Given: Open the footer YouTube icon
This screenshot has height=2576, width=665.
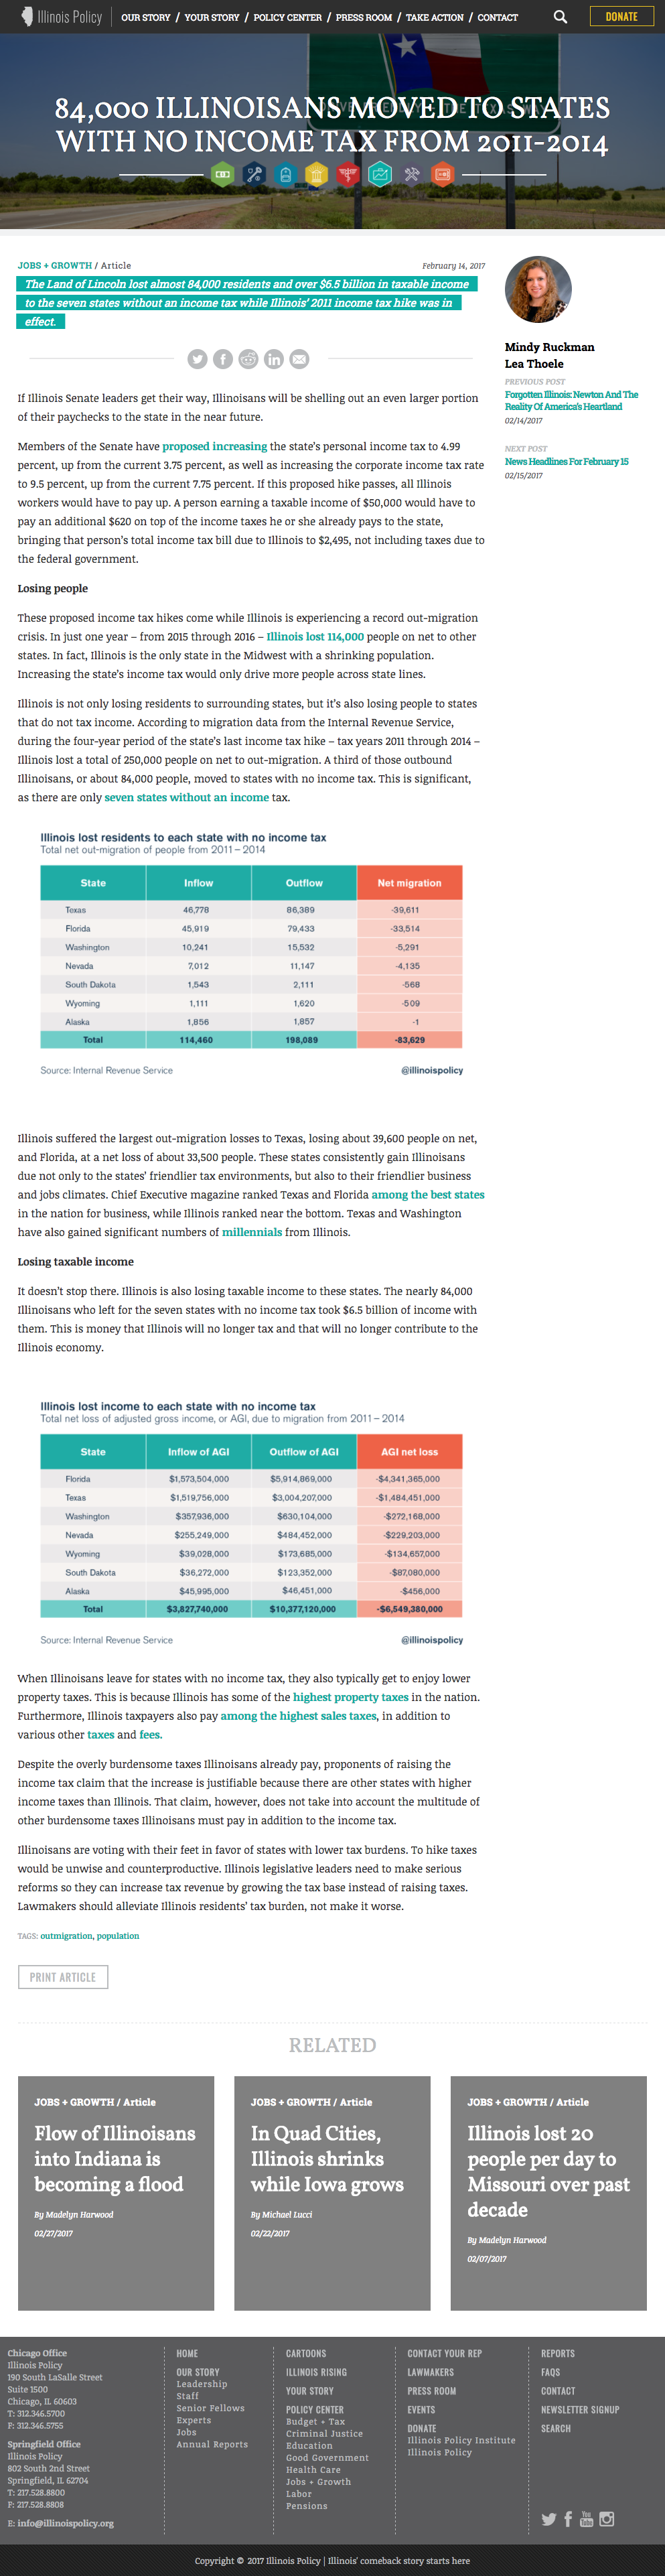Looking at the screenshot, I should point(586,2518).
